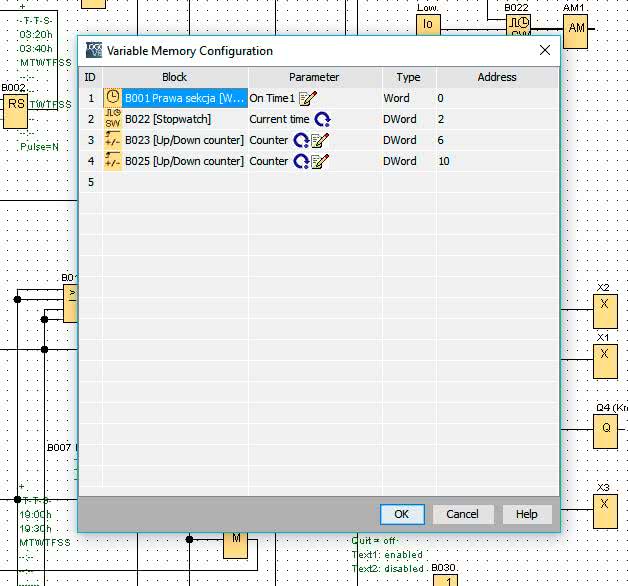Click the up/down counter icon for B025
The height and width of the screenshot is (586, 628).
(x=112, y=161)
